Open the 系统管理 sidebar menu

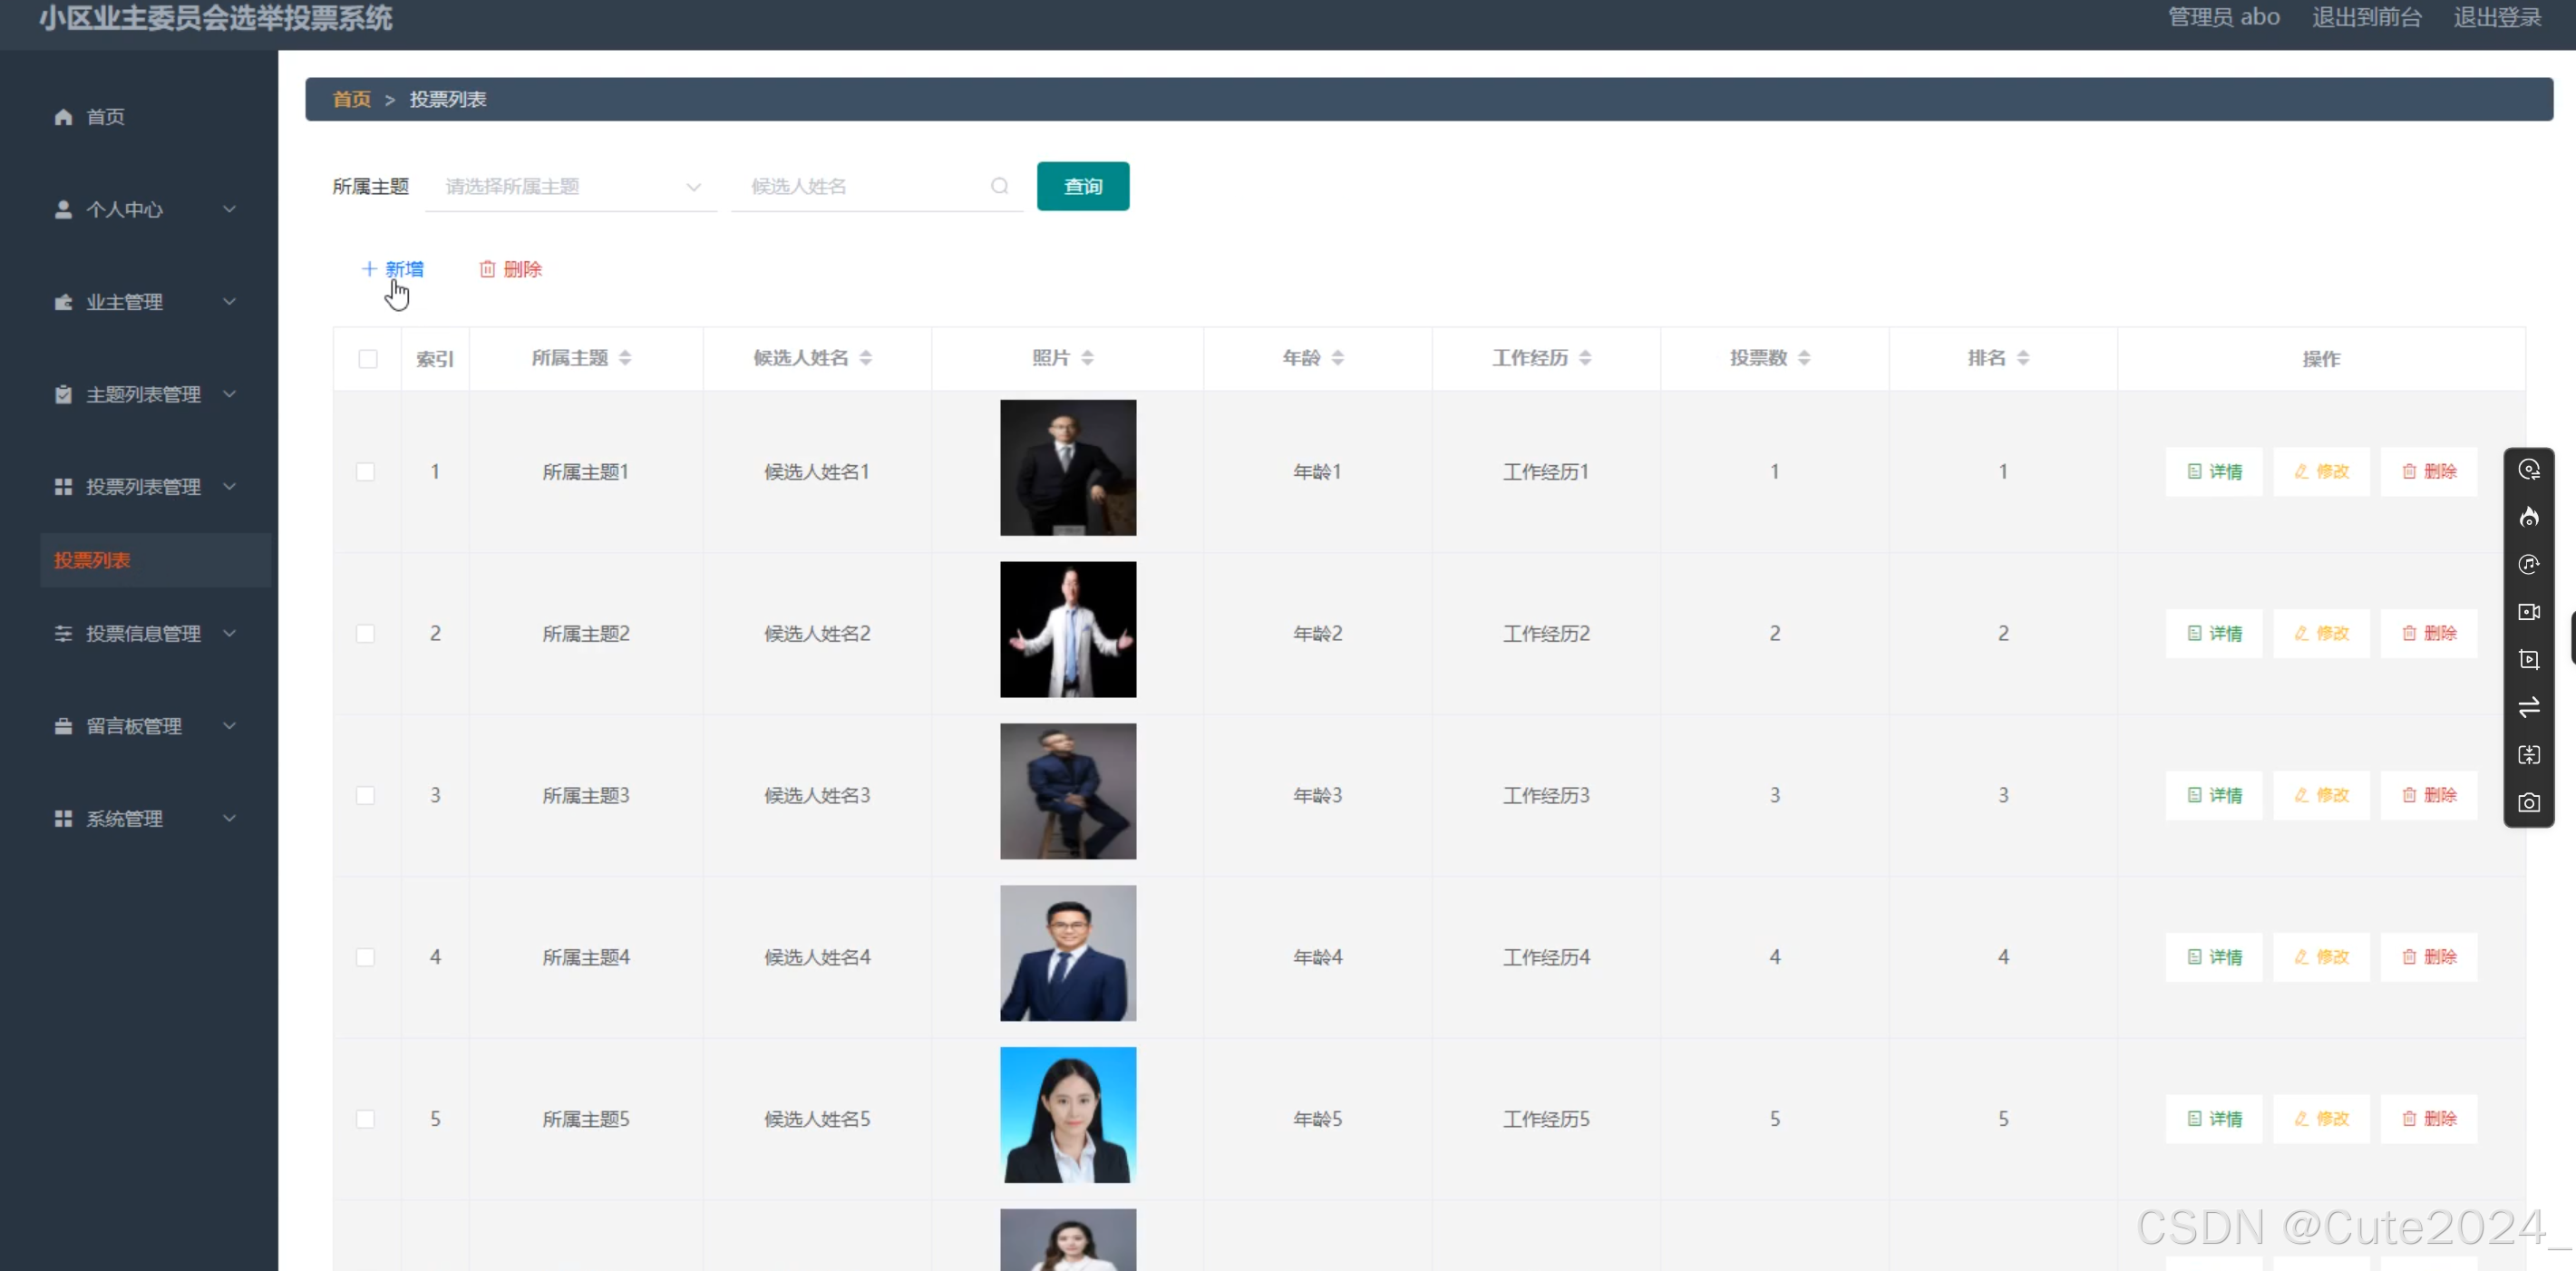coord(139,818)
